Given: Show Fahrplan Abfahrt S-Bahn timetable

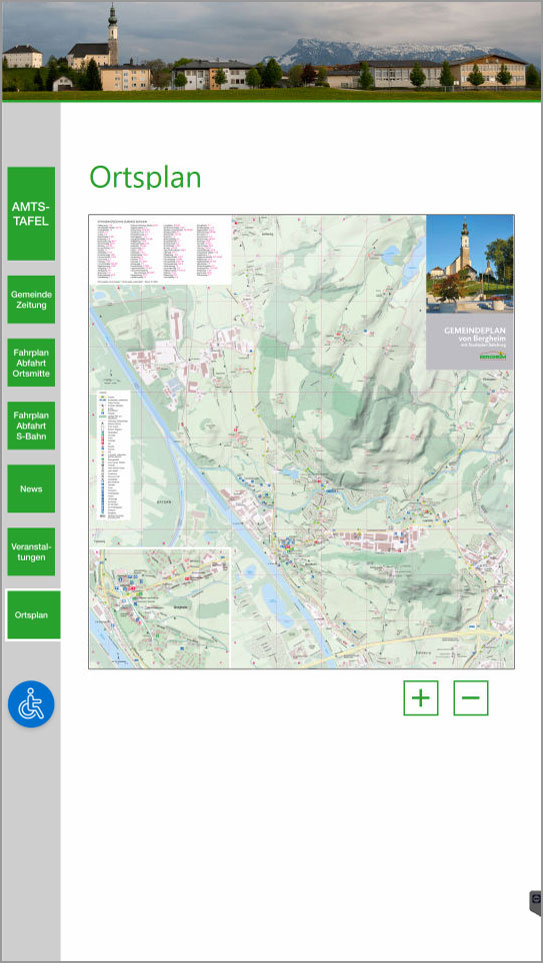Looking at the screenshot, I should coord(31,426).
